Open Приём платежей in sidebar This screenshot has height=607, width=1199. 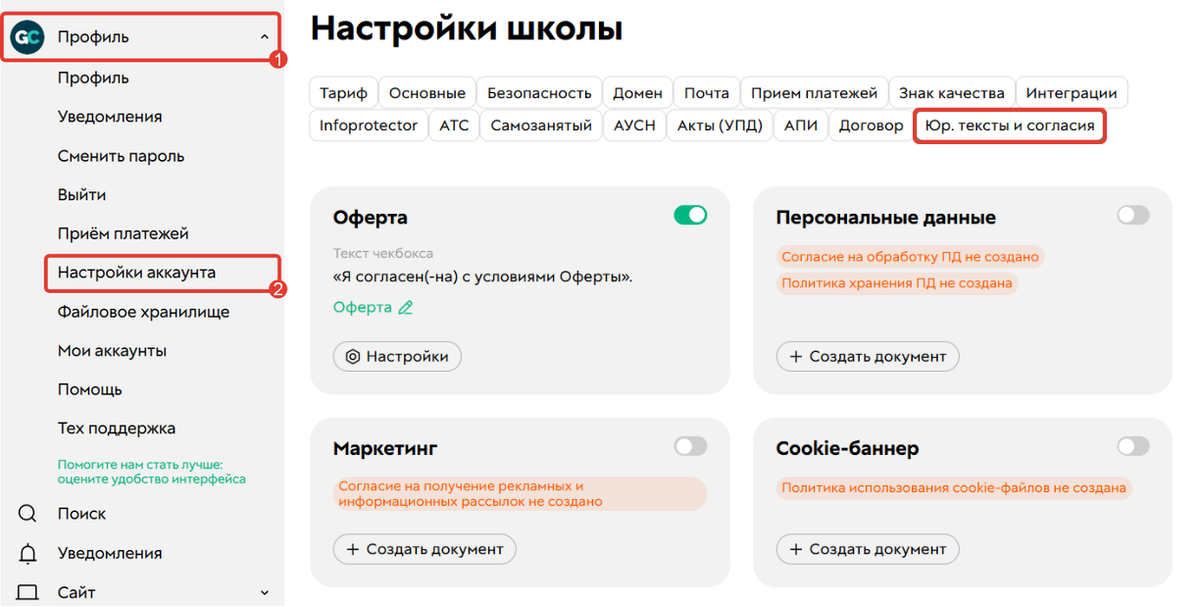click(x=123, y=234)
